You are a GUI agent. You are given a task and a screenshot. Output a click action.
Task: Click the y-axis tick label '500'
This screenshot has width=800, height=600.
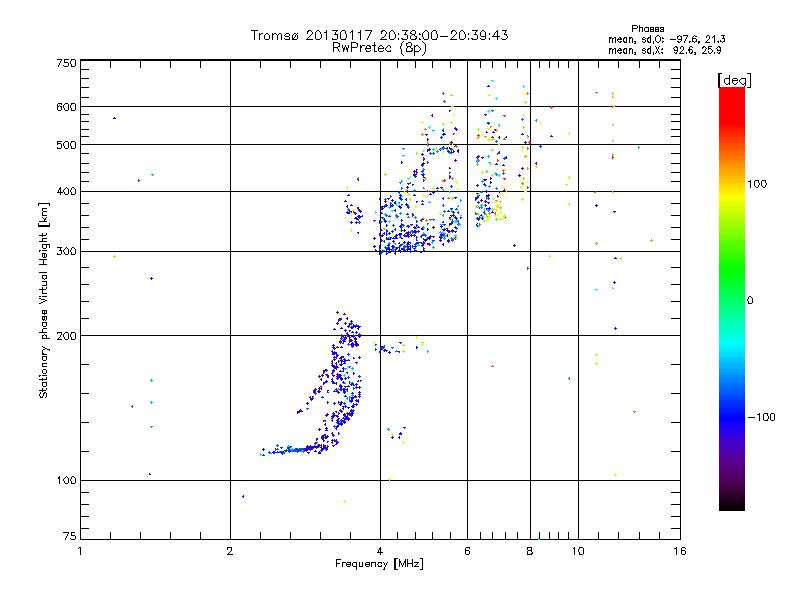tap(66, 145)
